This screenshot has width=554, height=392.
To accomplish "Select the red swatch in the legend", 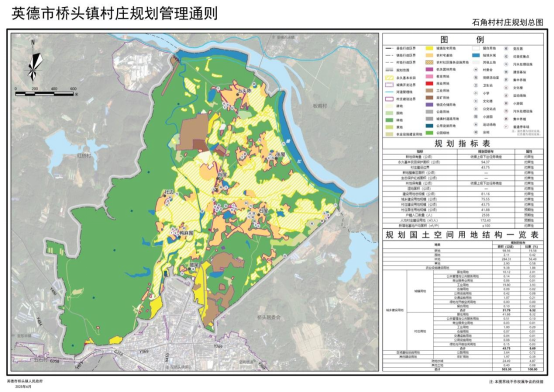I will pyautogui.click(x=429, y=83).
